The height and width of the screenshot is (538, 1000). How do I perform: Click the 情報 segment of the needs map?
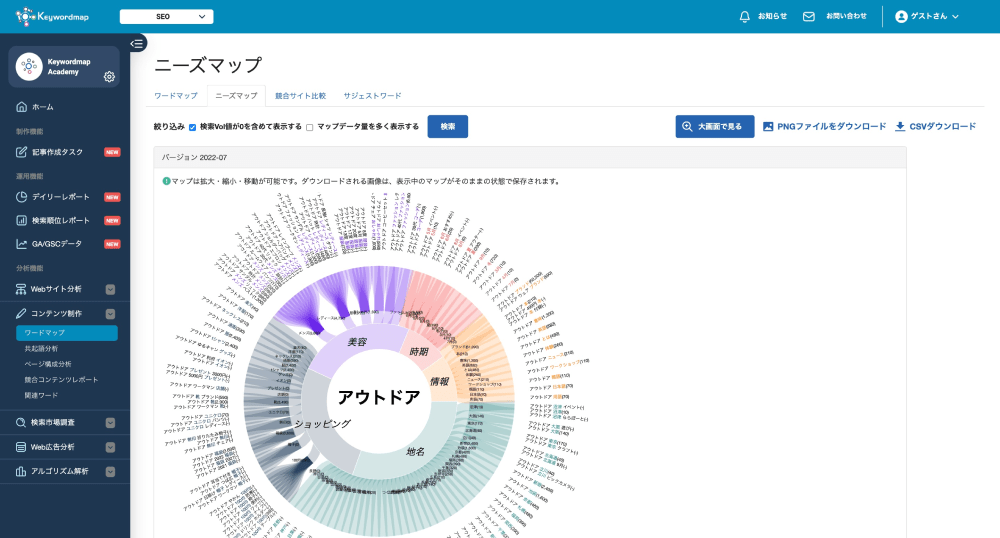439,381
